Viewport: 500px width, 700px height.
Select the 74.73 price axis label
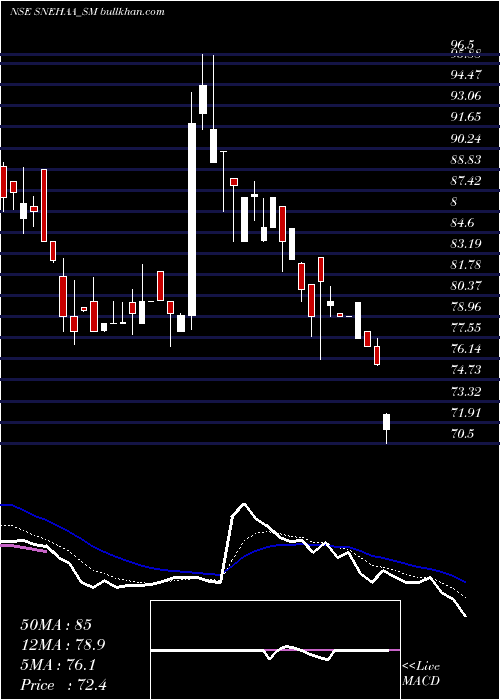click(466, 370)
